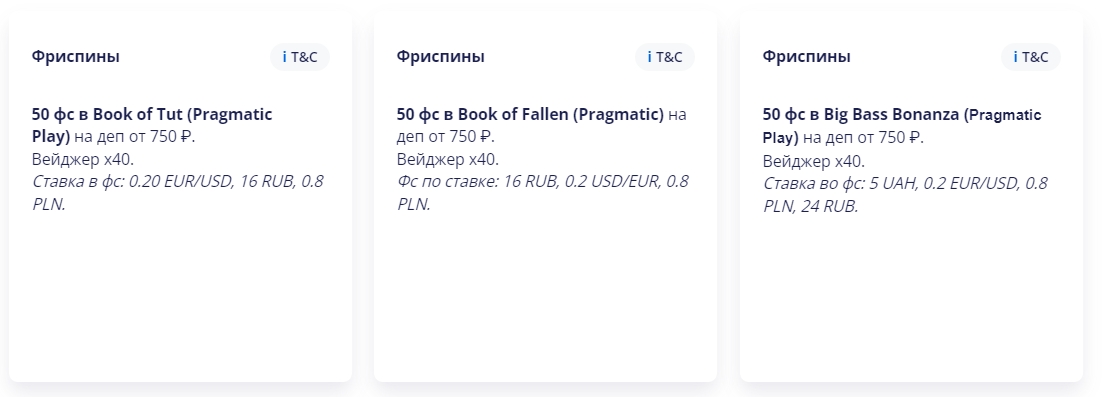The width and height of the screenshot is (1105, 397).
Task: Click italic 'Ставка в фс: 0.20 EUR/USD' line
Action: 132,181
